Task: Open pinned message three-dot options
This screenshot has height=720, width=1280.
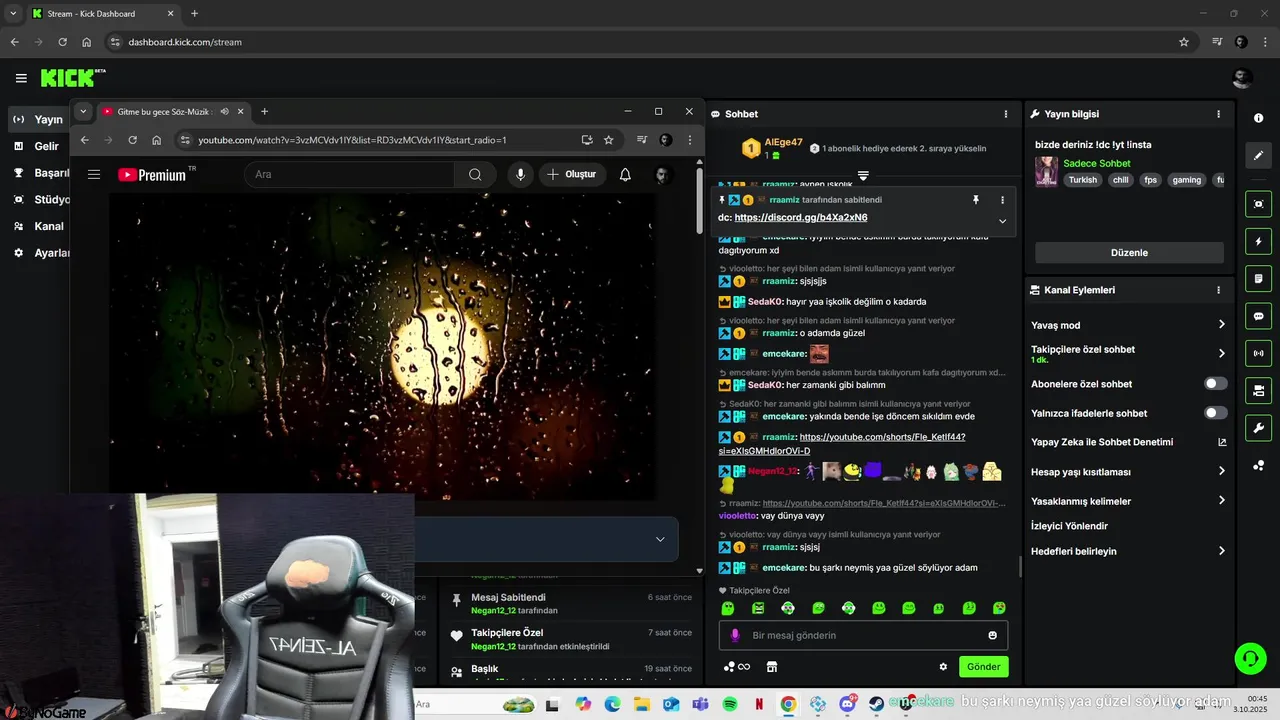Action: pyautogui.click(x=1002, y=200)
